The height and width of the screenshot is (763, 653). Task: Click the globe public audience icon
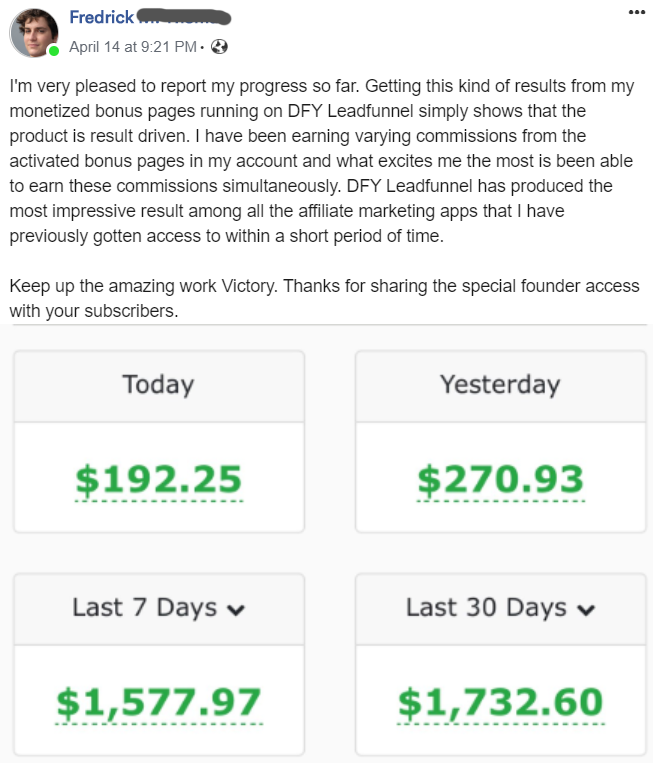(x=220, y=47)
